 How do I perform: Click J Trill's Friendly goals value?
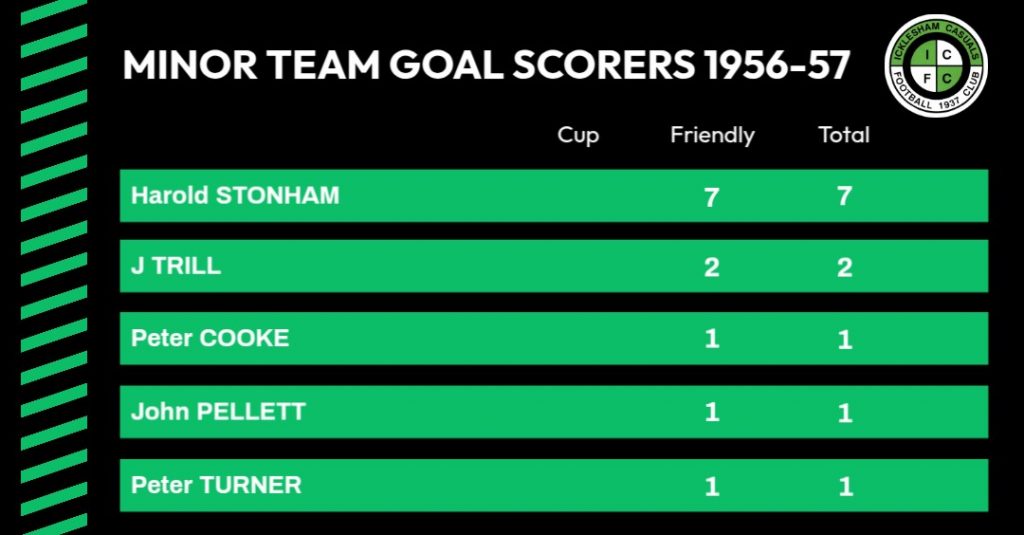712,267
